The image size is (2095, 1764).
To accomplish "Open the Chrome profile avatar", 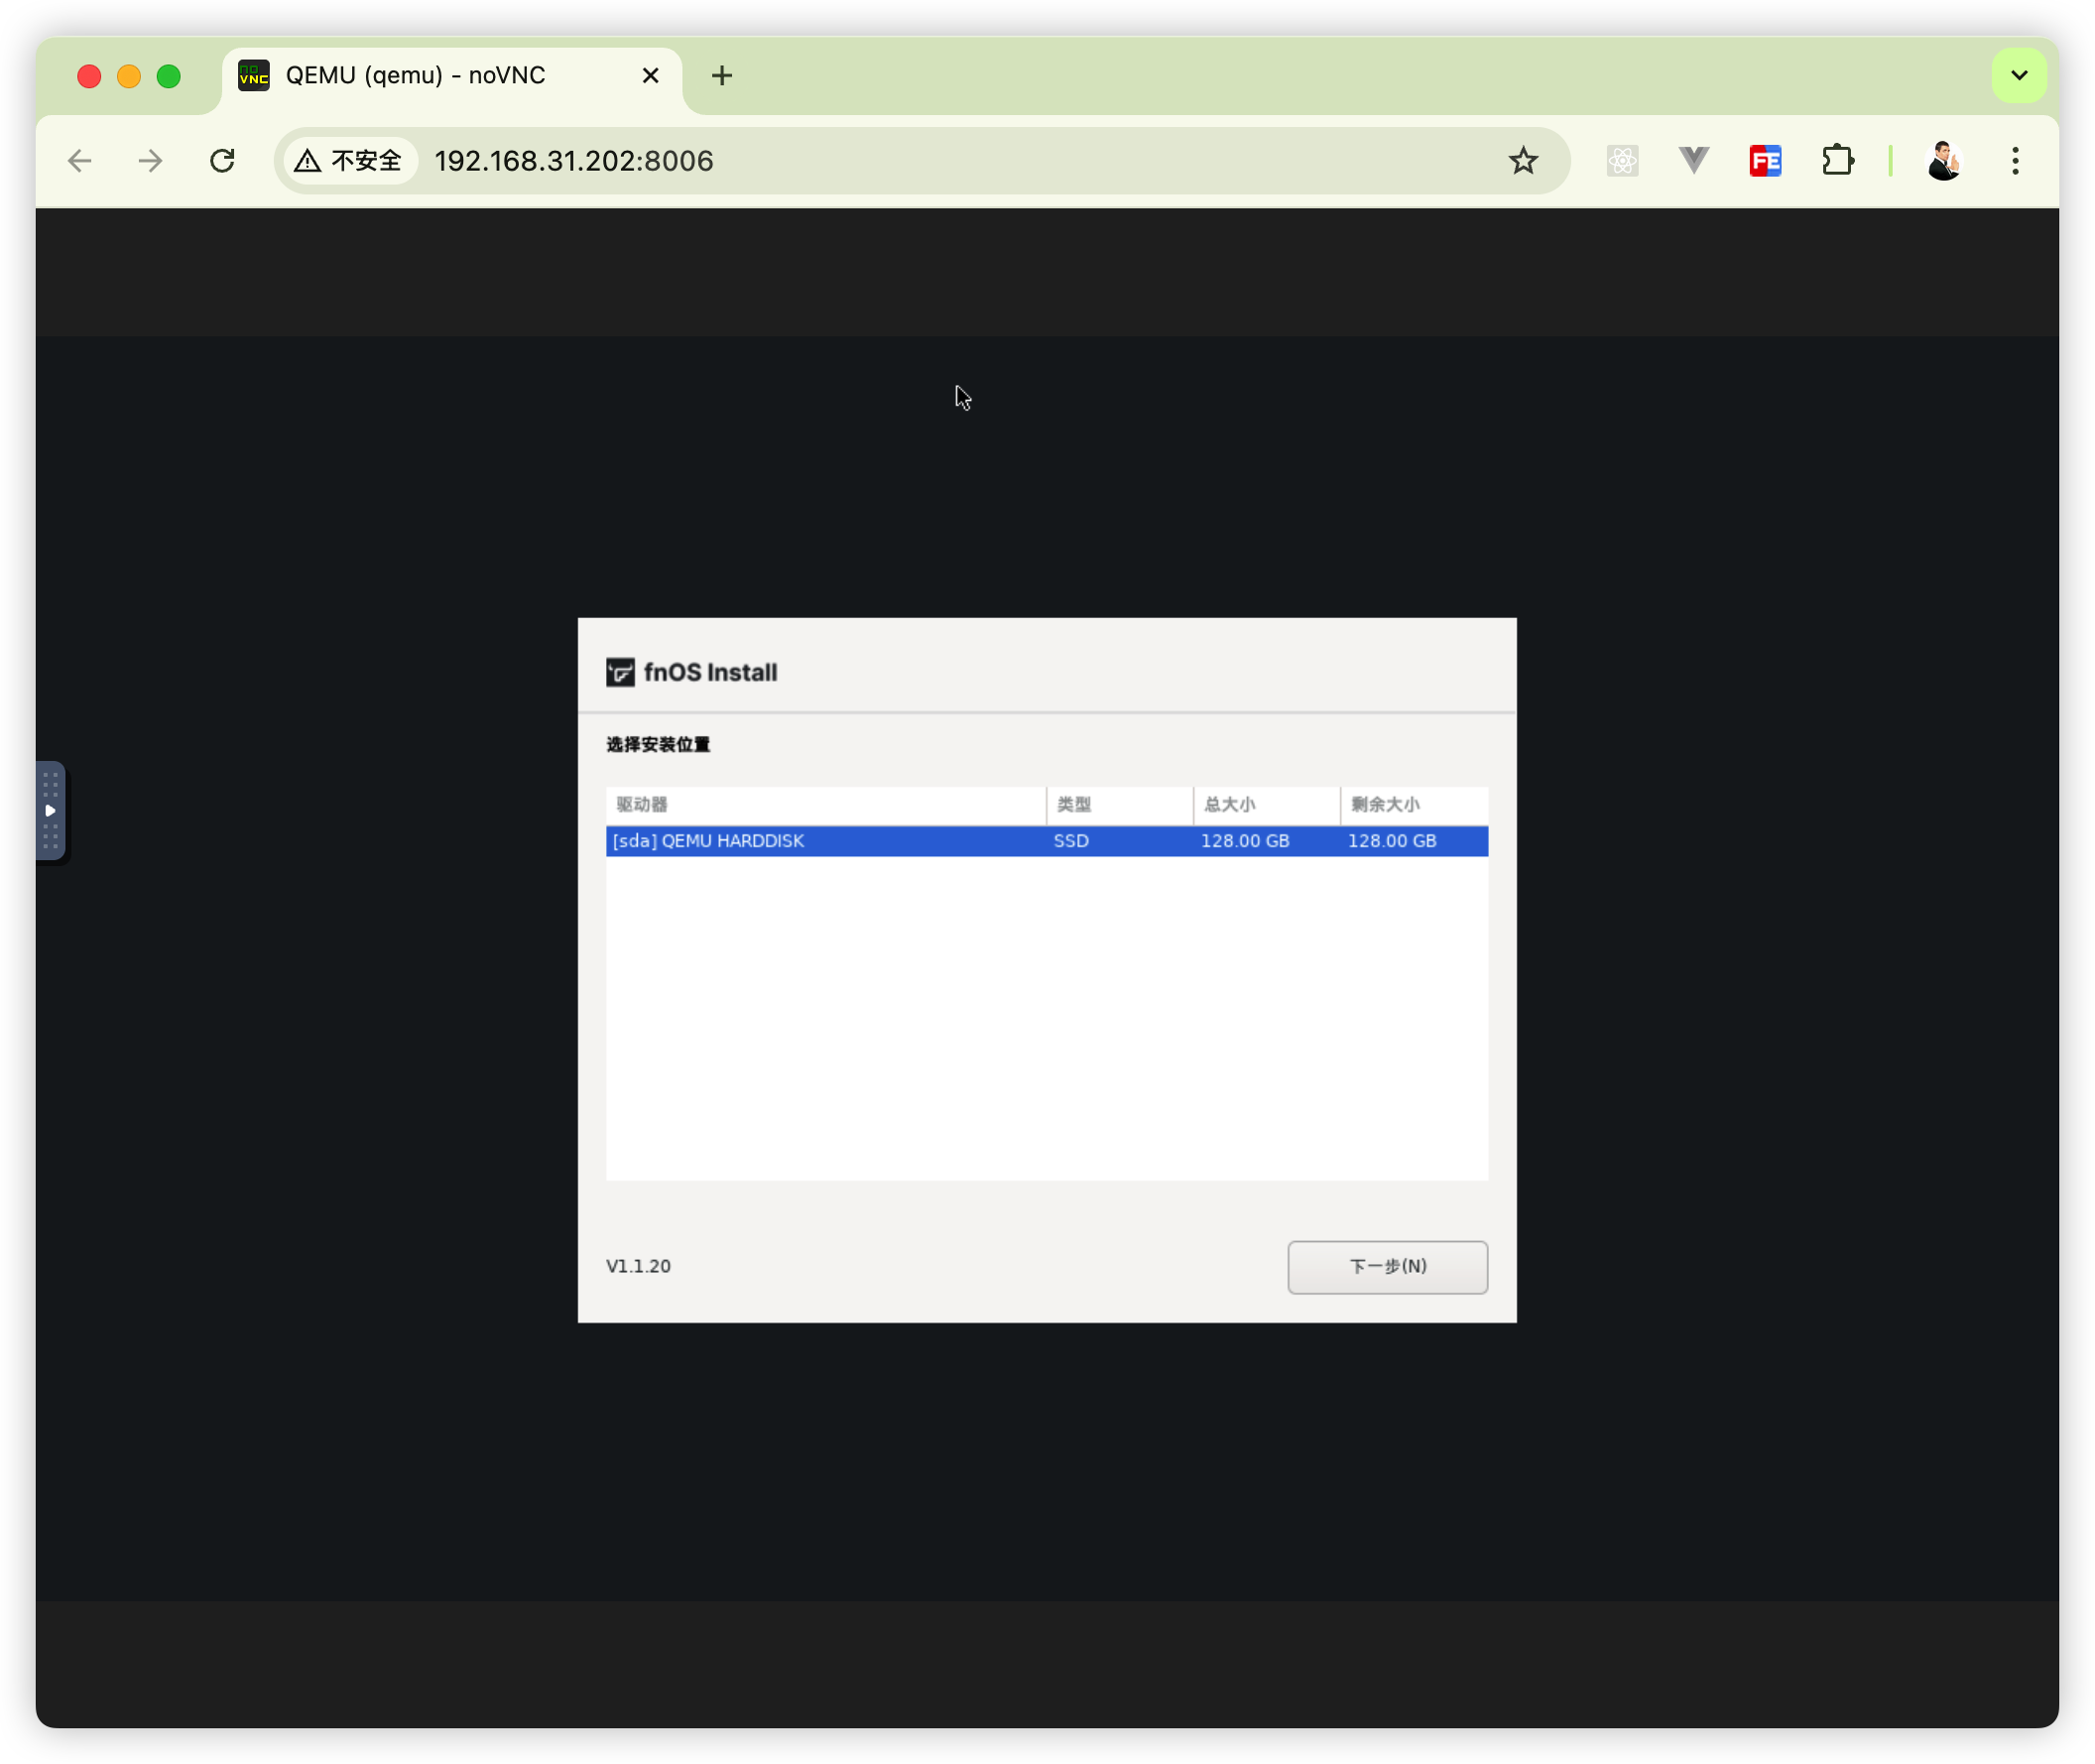I will [x=1943, y=161].
